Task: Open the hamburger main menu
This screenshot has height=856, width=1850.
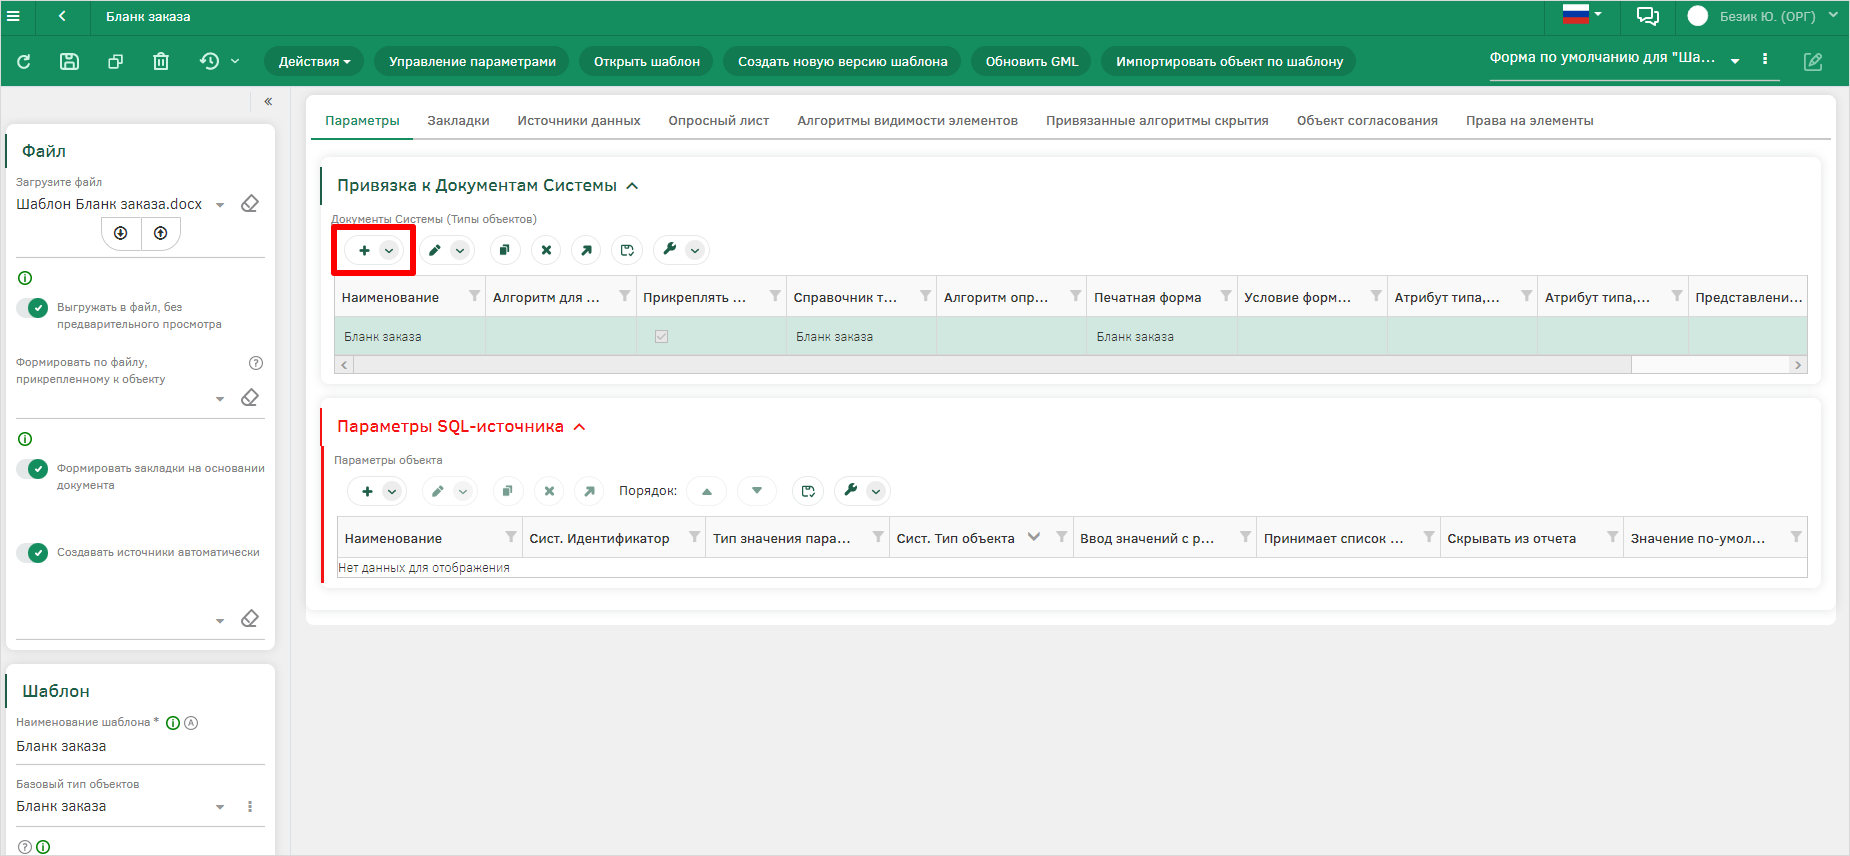Action: 13,16
